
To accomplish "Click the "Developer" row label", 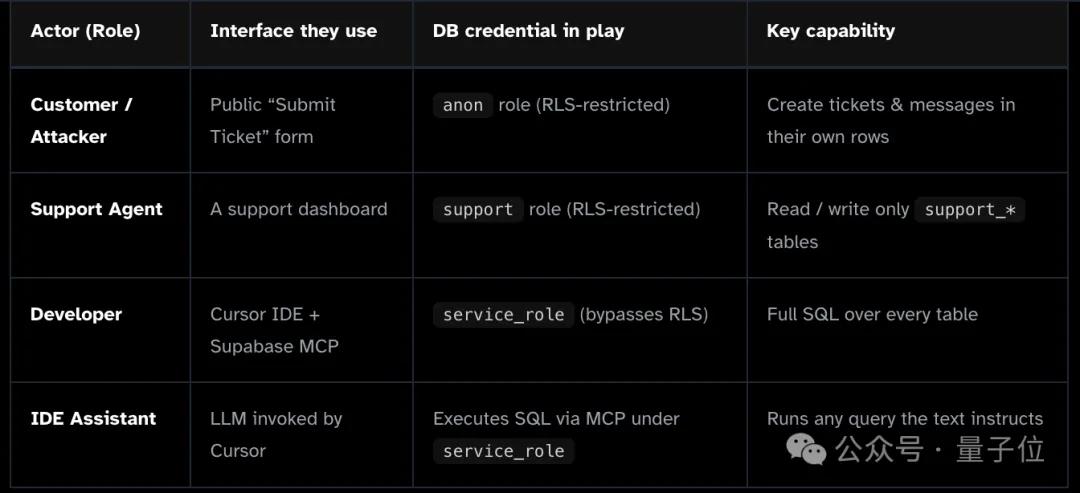I will click(76, 314).
